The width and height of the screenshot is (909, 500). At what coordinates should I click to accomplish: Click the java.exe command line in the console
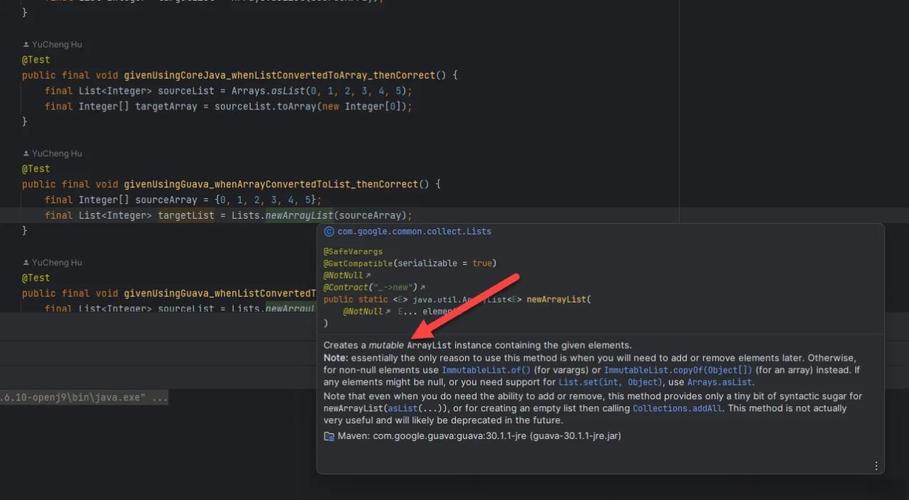tap(84, 398)
